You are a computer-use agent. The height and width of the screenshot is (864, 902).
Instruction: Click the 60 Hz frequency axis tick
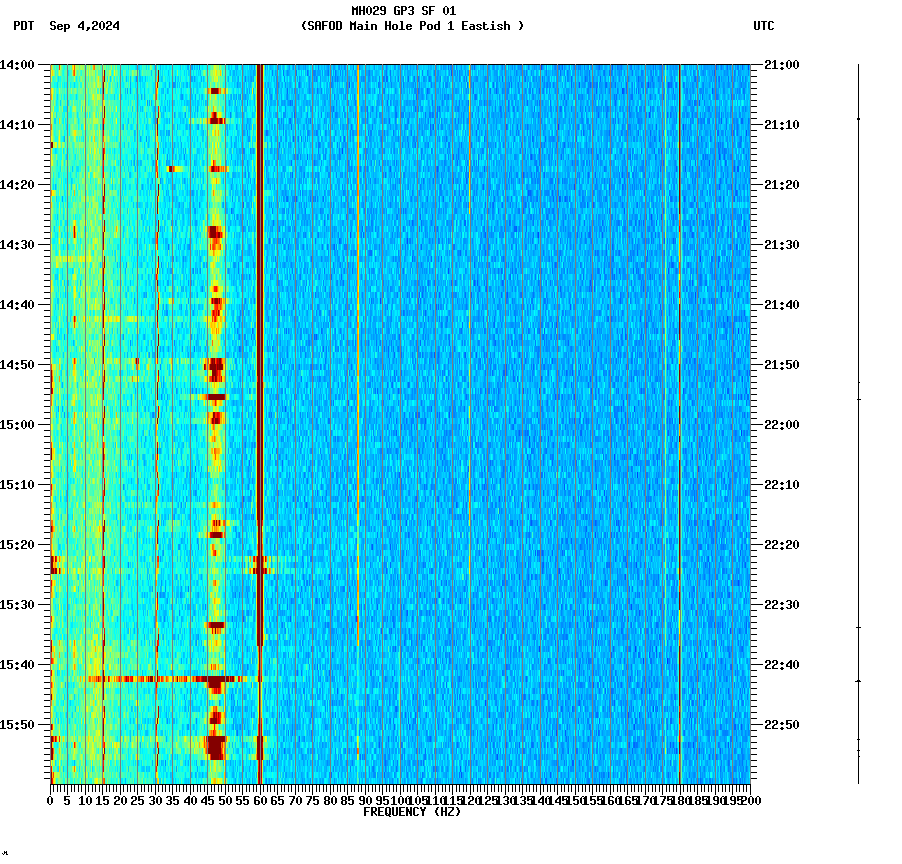pos(258,792)
